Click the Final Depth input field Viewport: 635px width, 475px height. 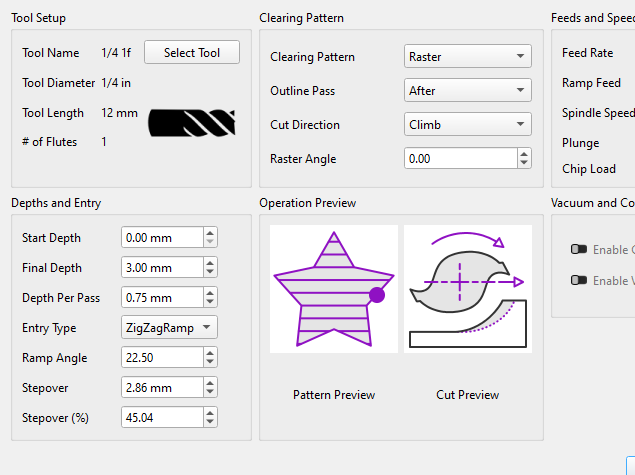point(160,268)
